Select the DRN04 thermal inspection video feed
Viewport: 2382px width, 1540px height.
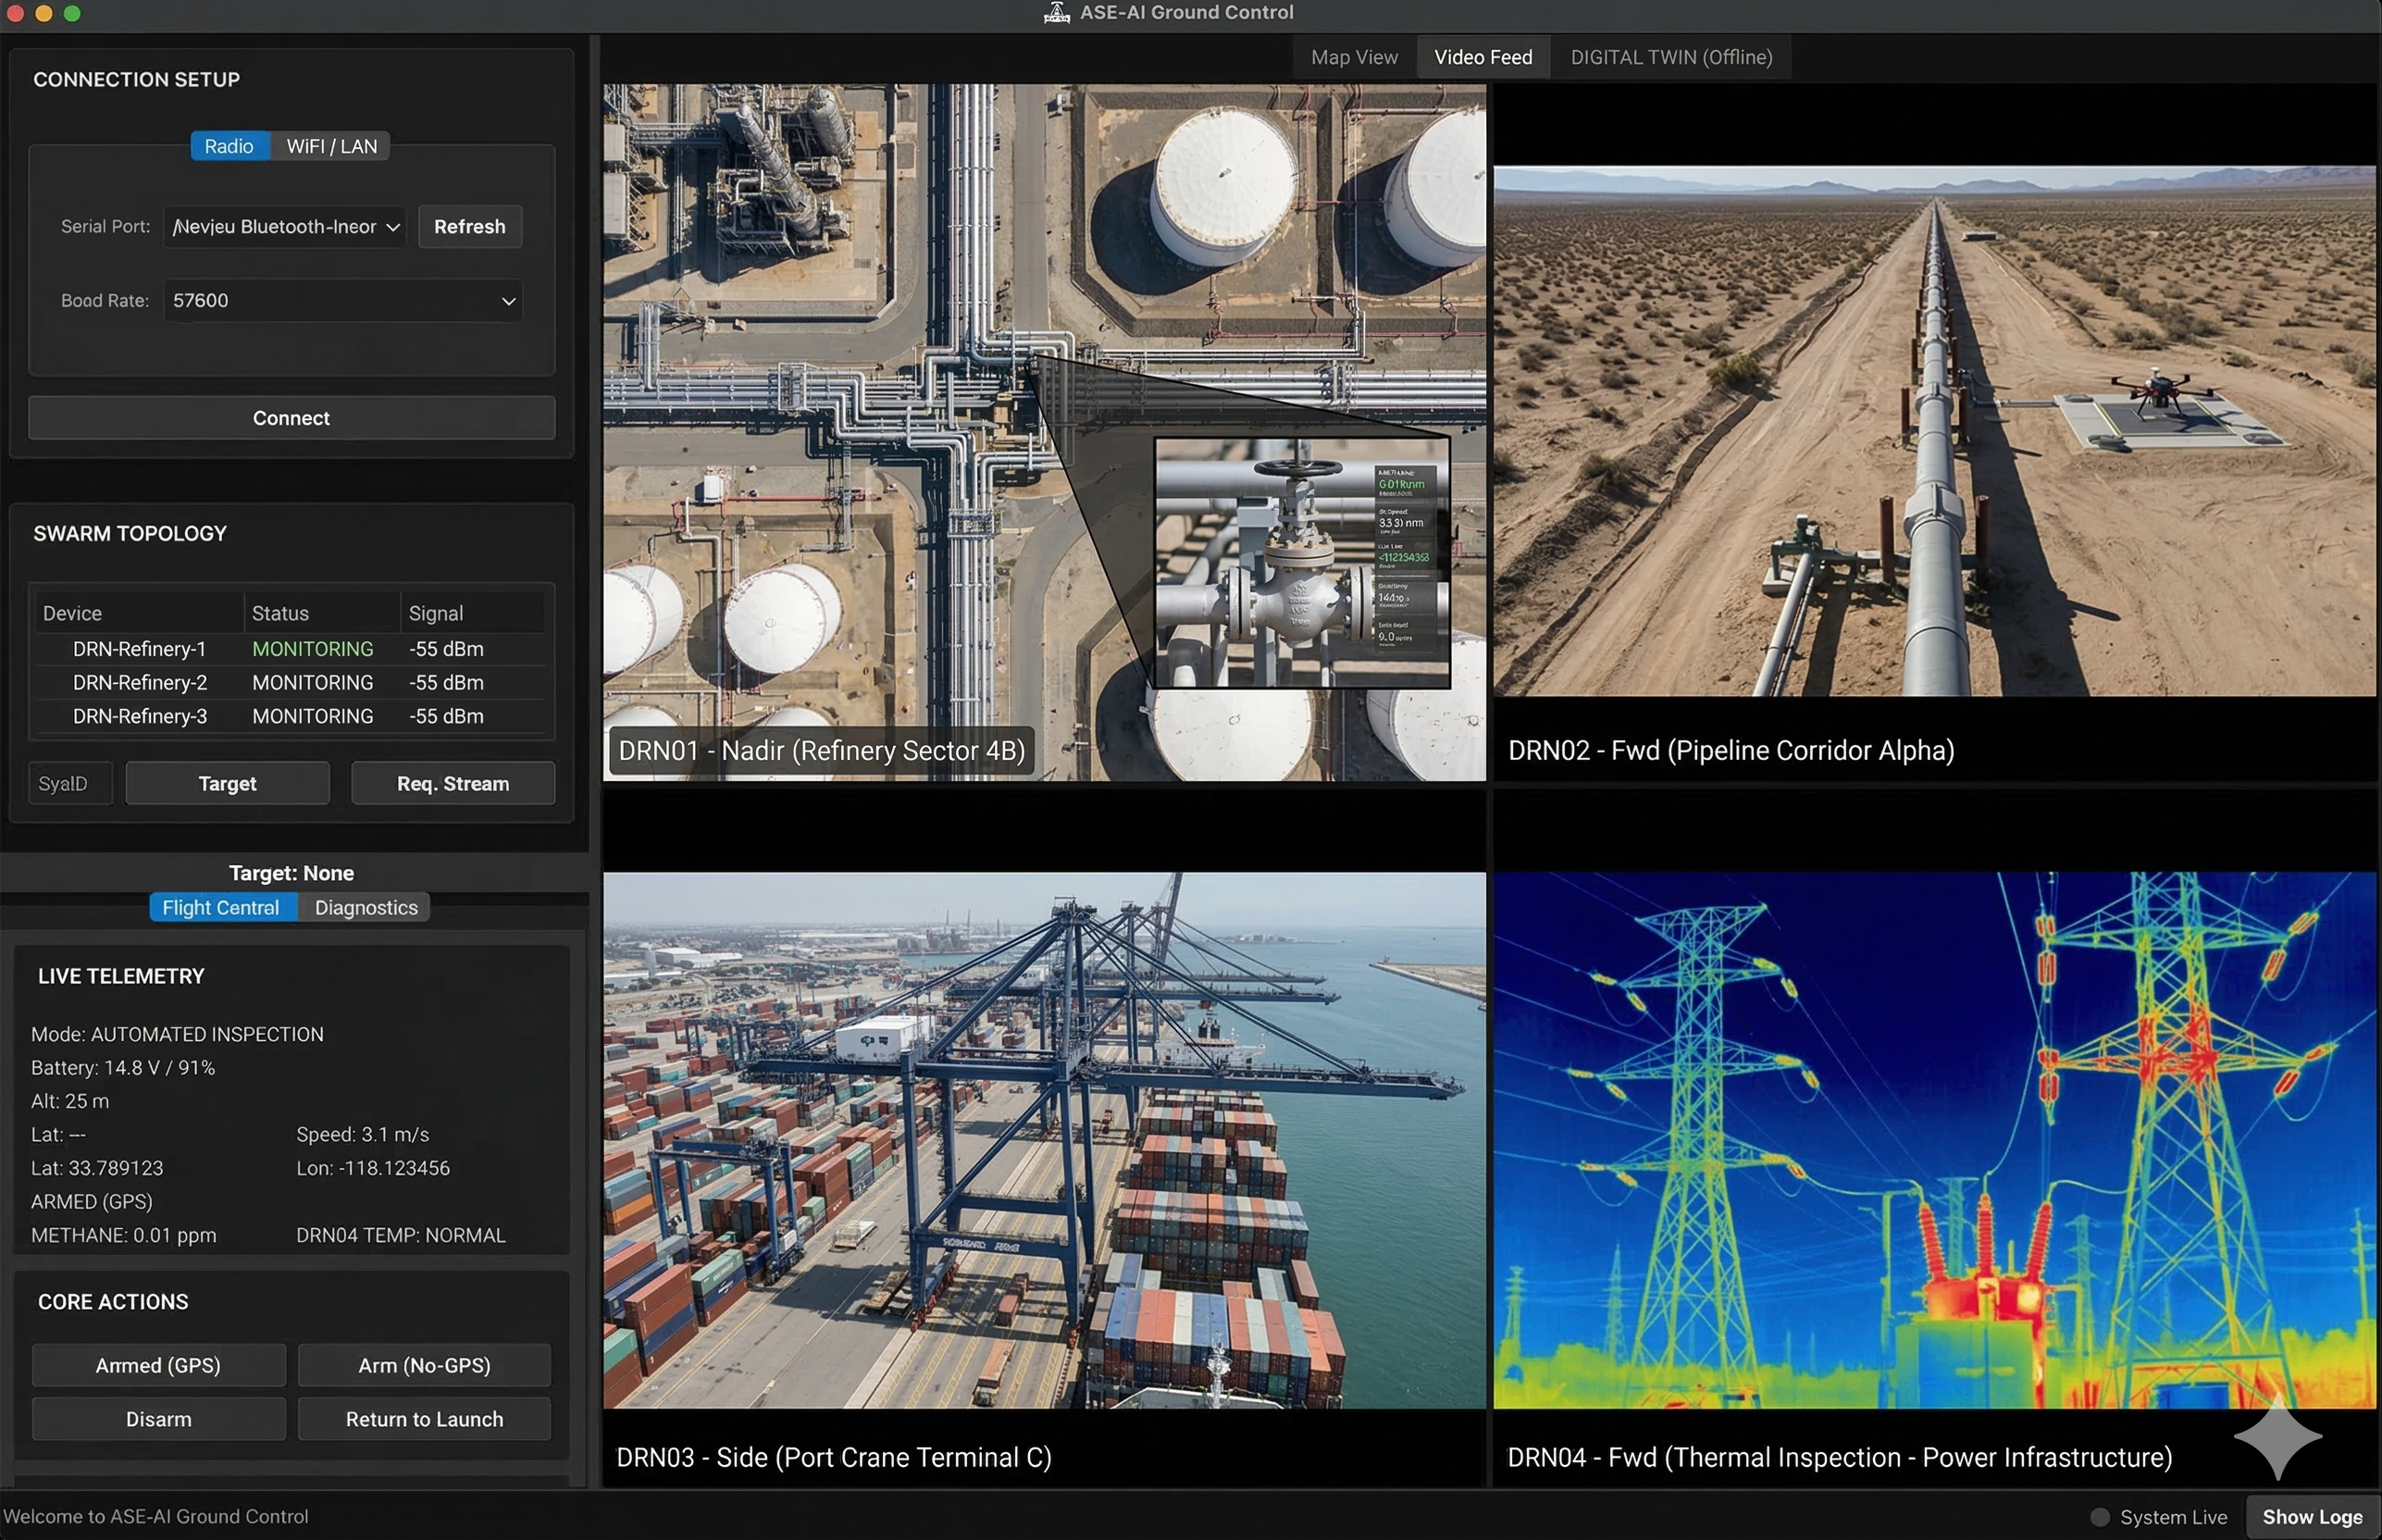[x=1933, y=1140]
